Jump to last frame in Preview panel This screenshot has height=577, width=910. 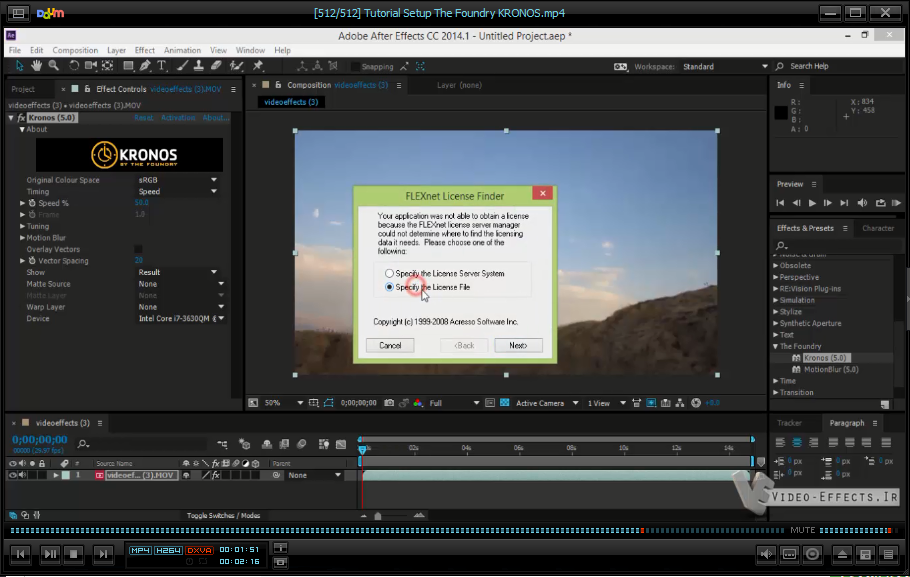844,203
